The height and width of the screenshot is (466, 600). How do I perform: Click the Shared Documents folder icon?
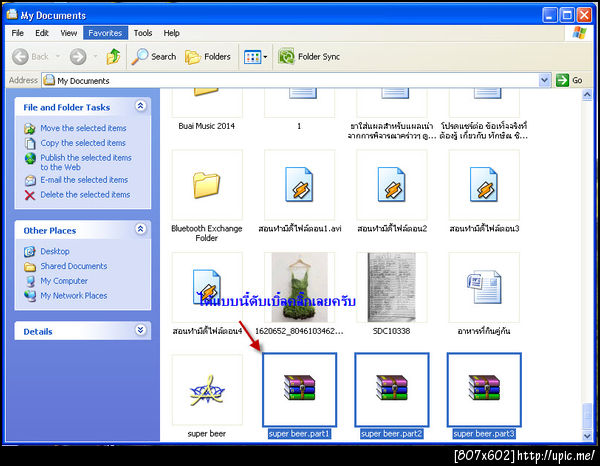tap(30, 267)
